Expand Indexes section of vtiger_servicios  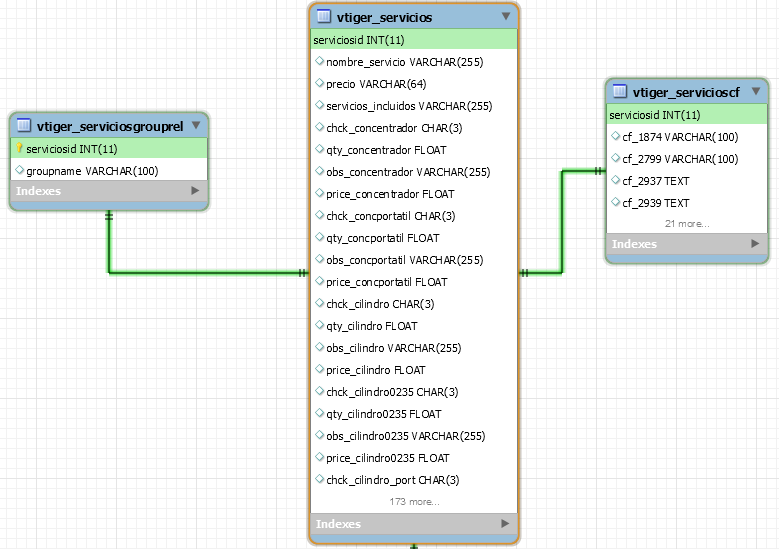click(x=505, y=523)
